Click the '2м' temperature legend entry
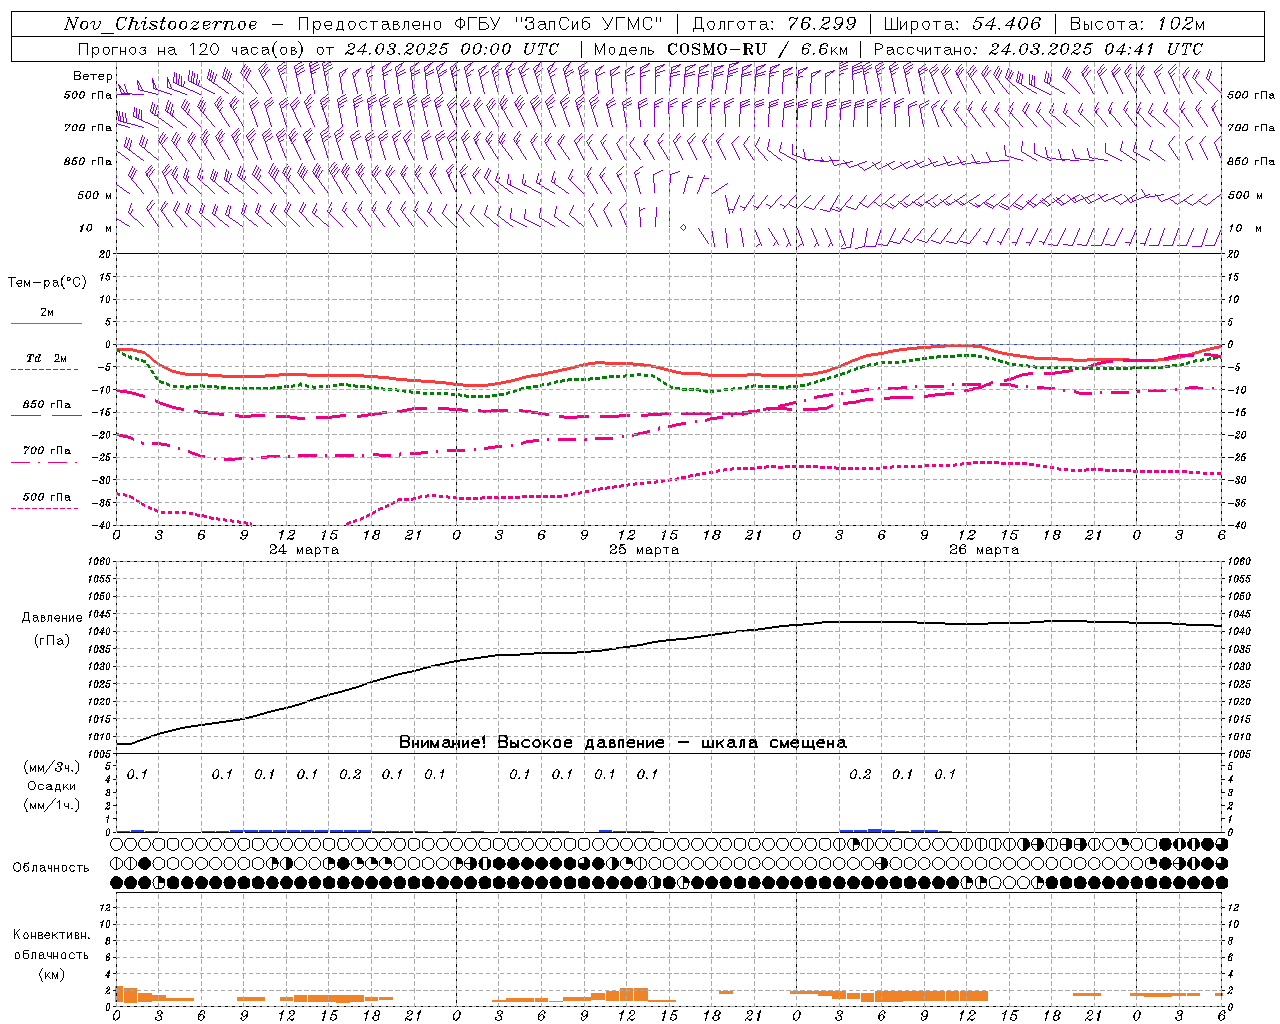 click(46, 313)
